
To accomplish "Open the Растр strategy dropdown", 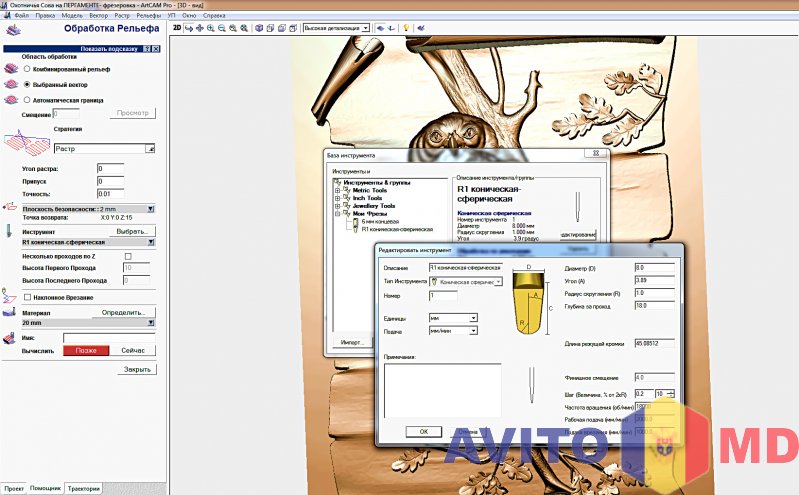I will (x=150, y=148).
